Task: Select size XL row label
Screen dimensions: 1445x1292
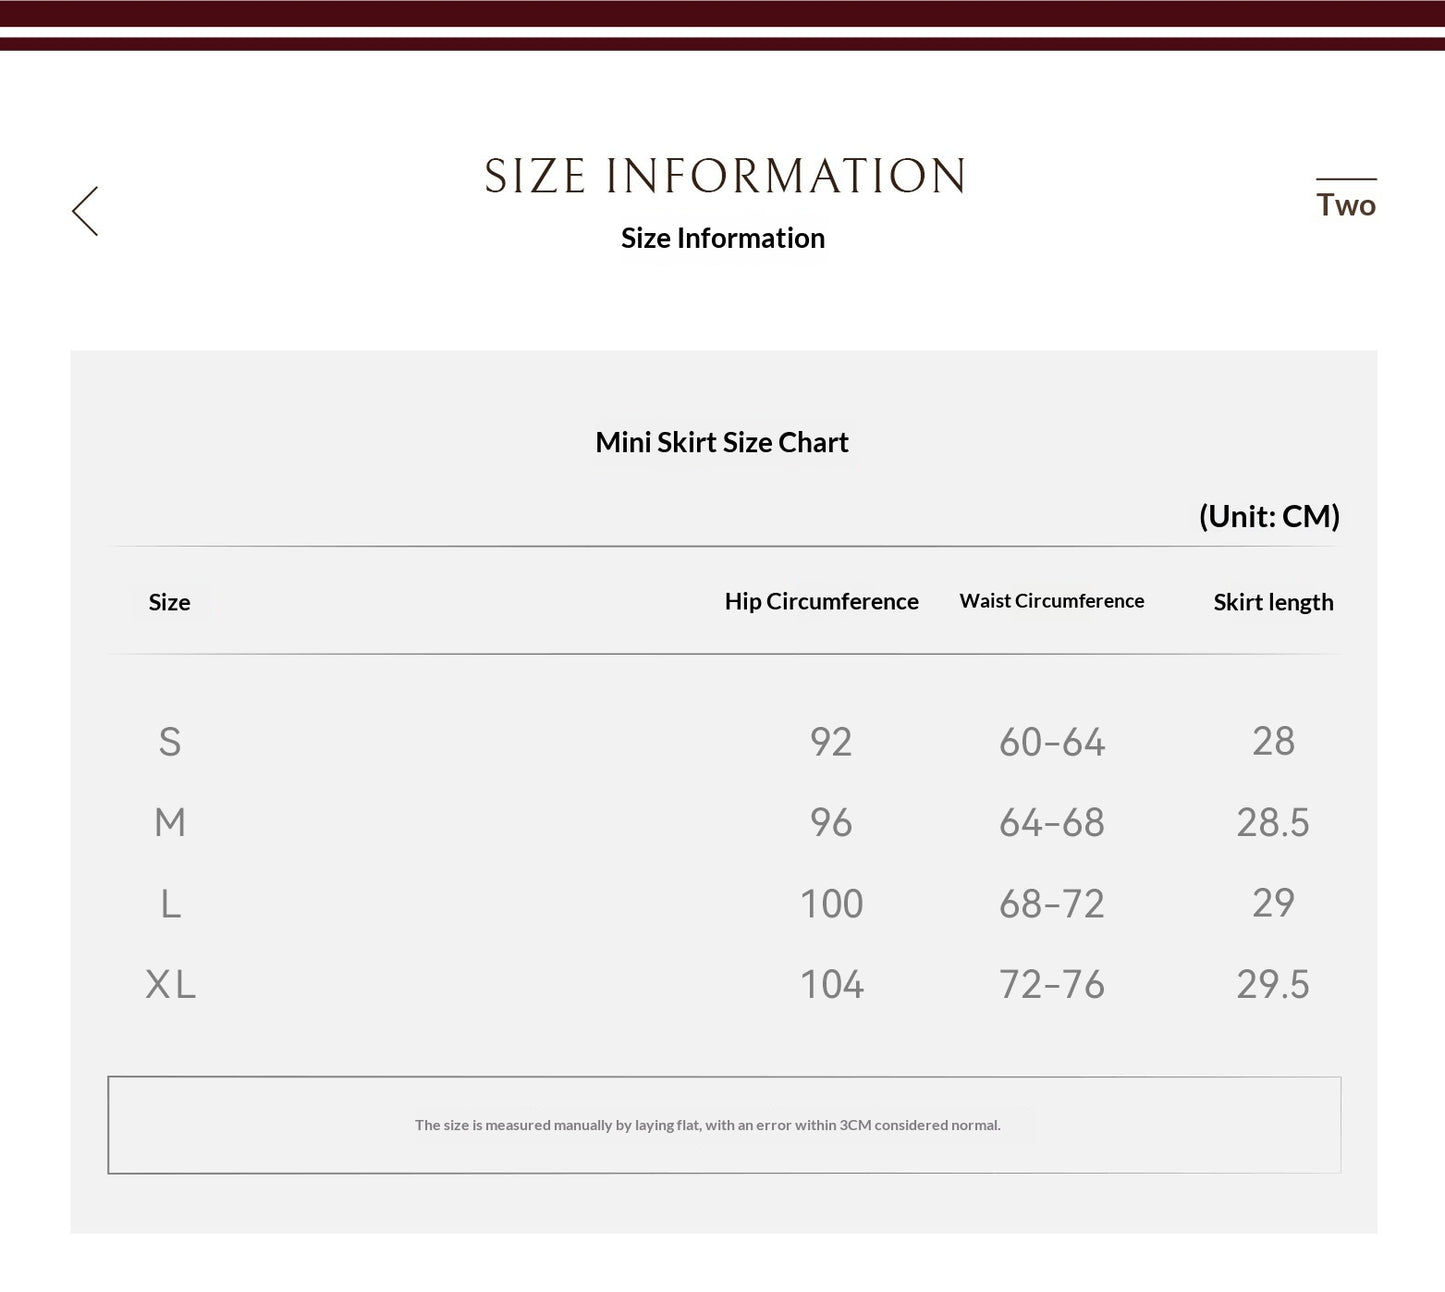Action: [x=171, y=985]
